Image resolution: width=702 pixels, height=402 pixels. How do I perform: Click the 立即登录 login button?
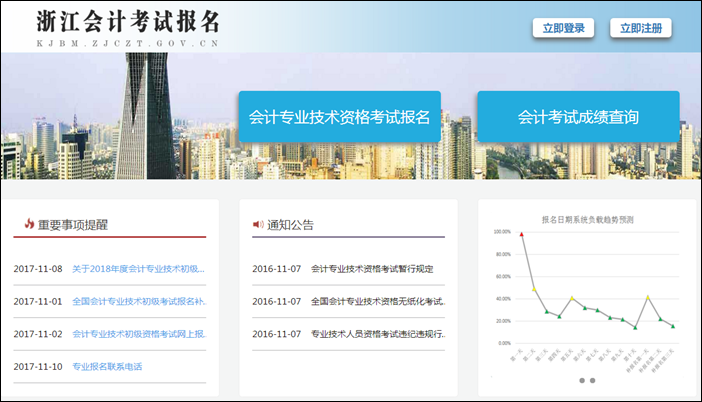pyautogui.click(x=564, y=28)
